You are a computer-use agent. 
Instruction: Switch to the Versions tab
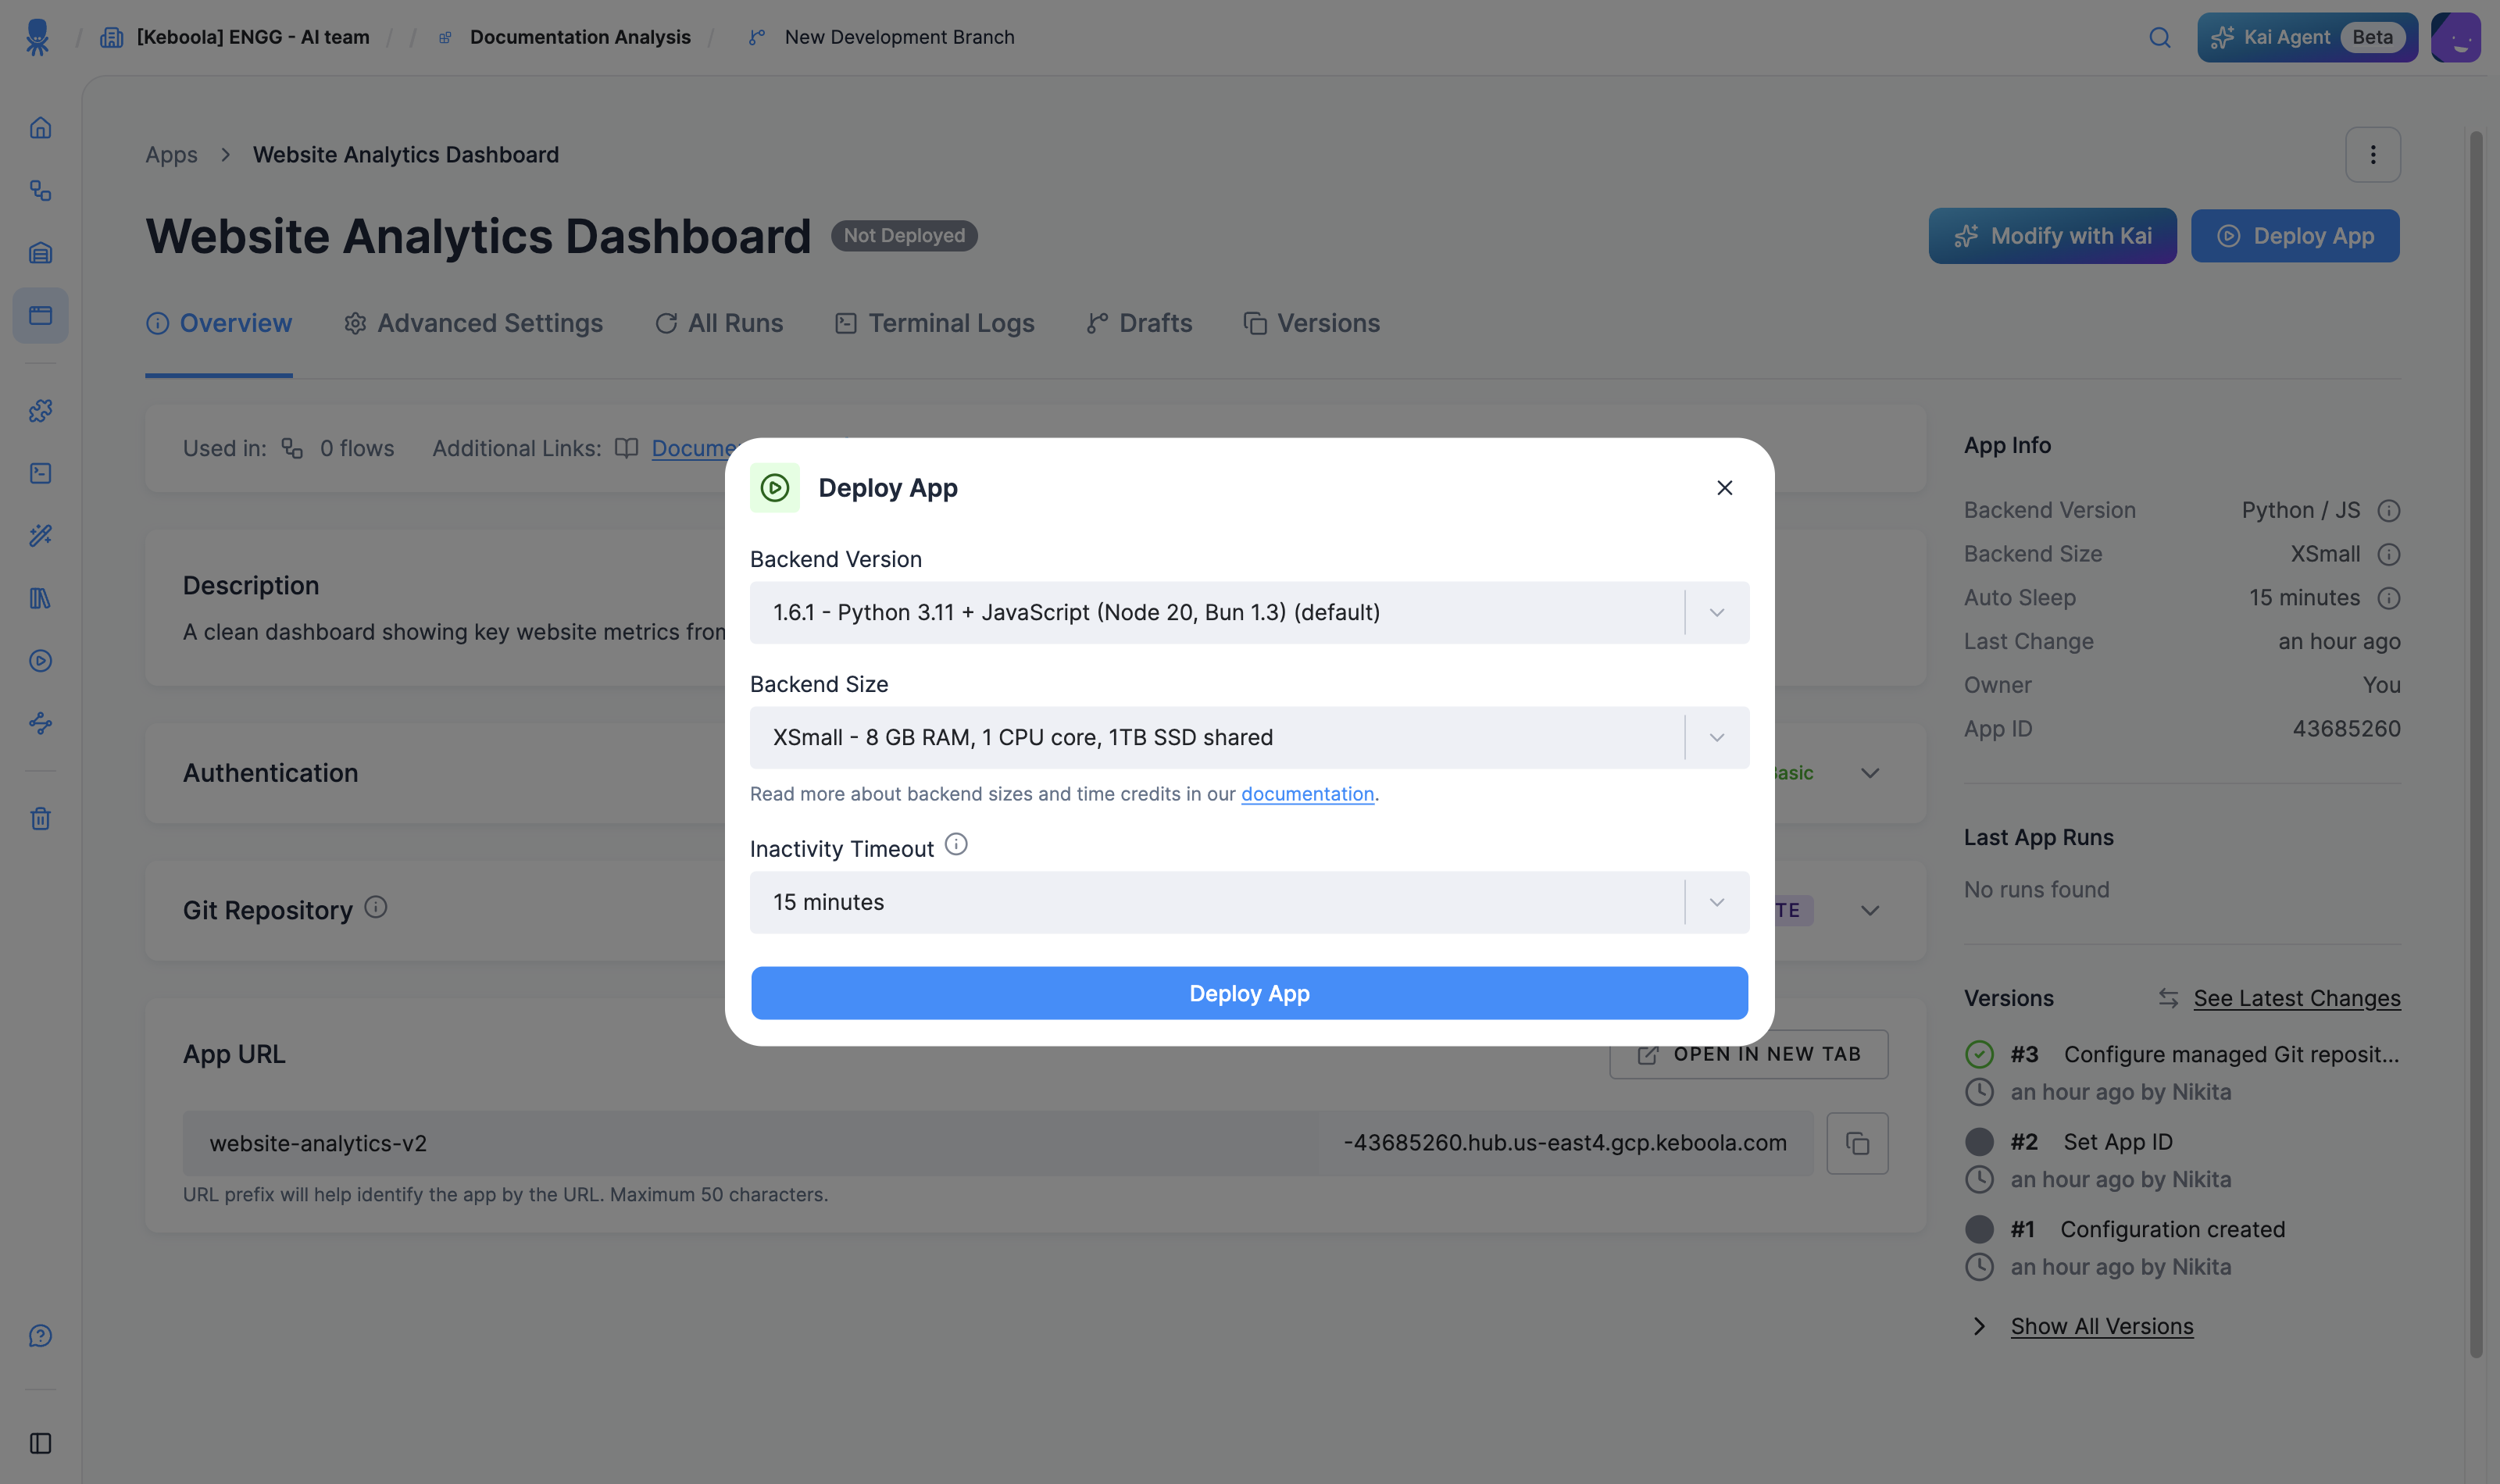tap(1311, 323)
